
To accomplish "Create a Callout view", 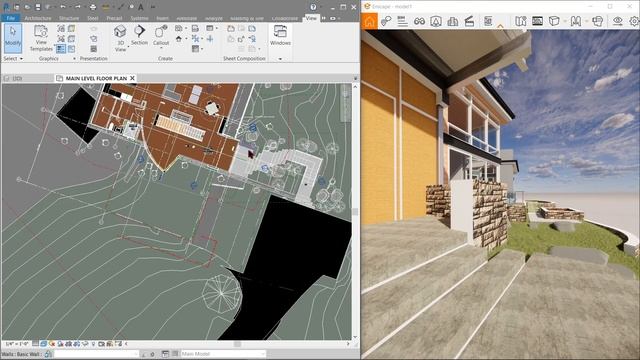I will click(x=161, y=36).
